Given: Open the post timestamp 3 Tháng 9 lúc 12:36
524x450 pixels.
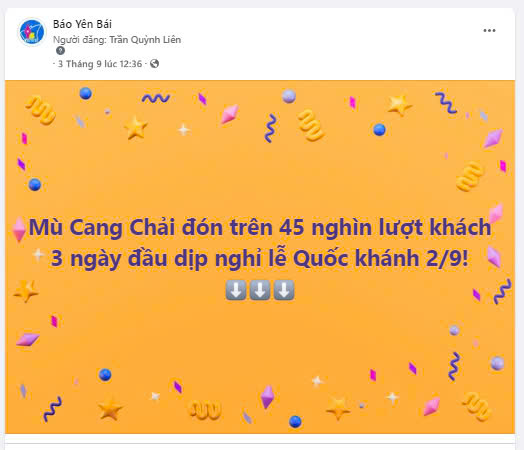Looking at the screenshot, I should click(100, 64).
